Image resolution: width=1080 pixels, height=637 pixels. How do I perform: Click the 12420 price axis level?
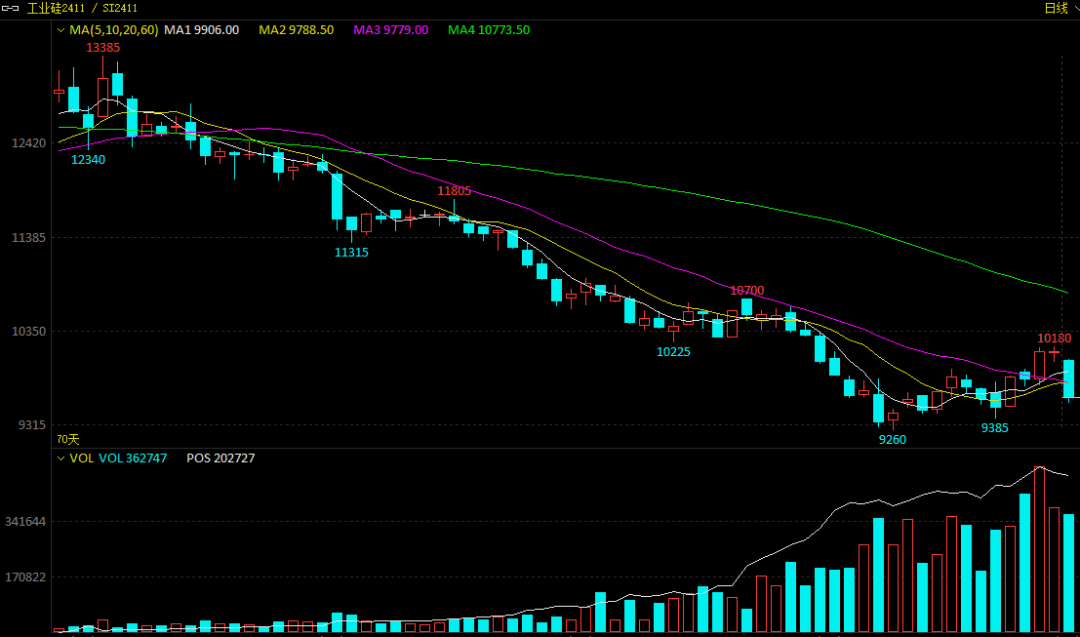[x=29, y=143]
